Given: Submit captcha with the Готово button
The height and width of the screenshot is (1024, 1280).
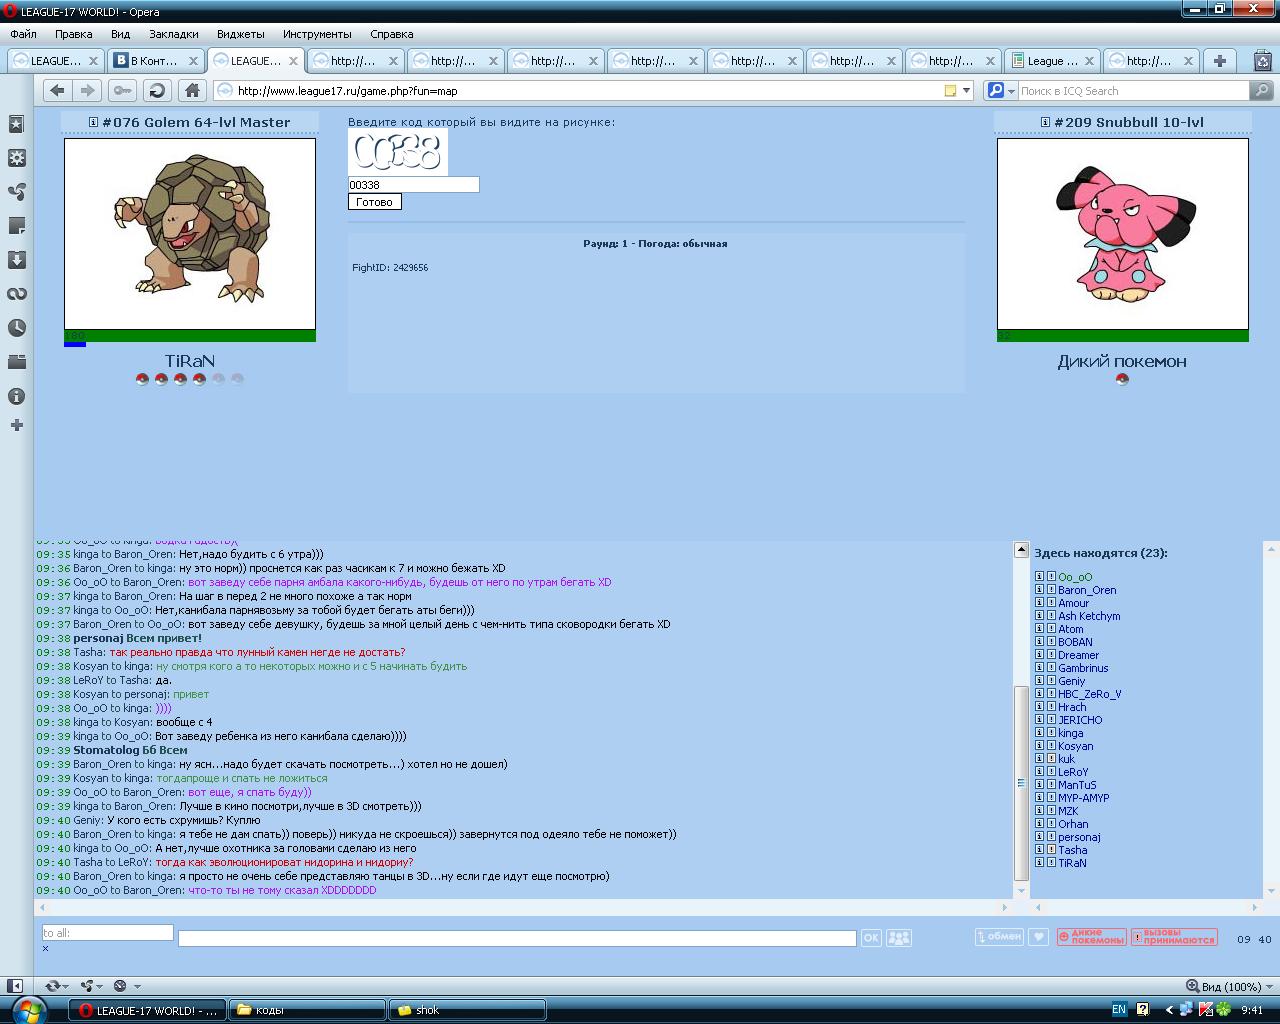Looking at the screenshot, I should tap(375, 202).
